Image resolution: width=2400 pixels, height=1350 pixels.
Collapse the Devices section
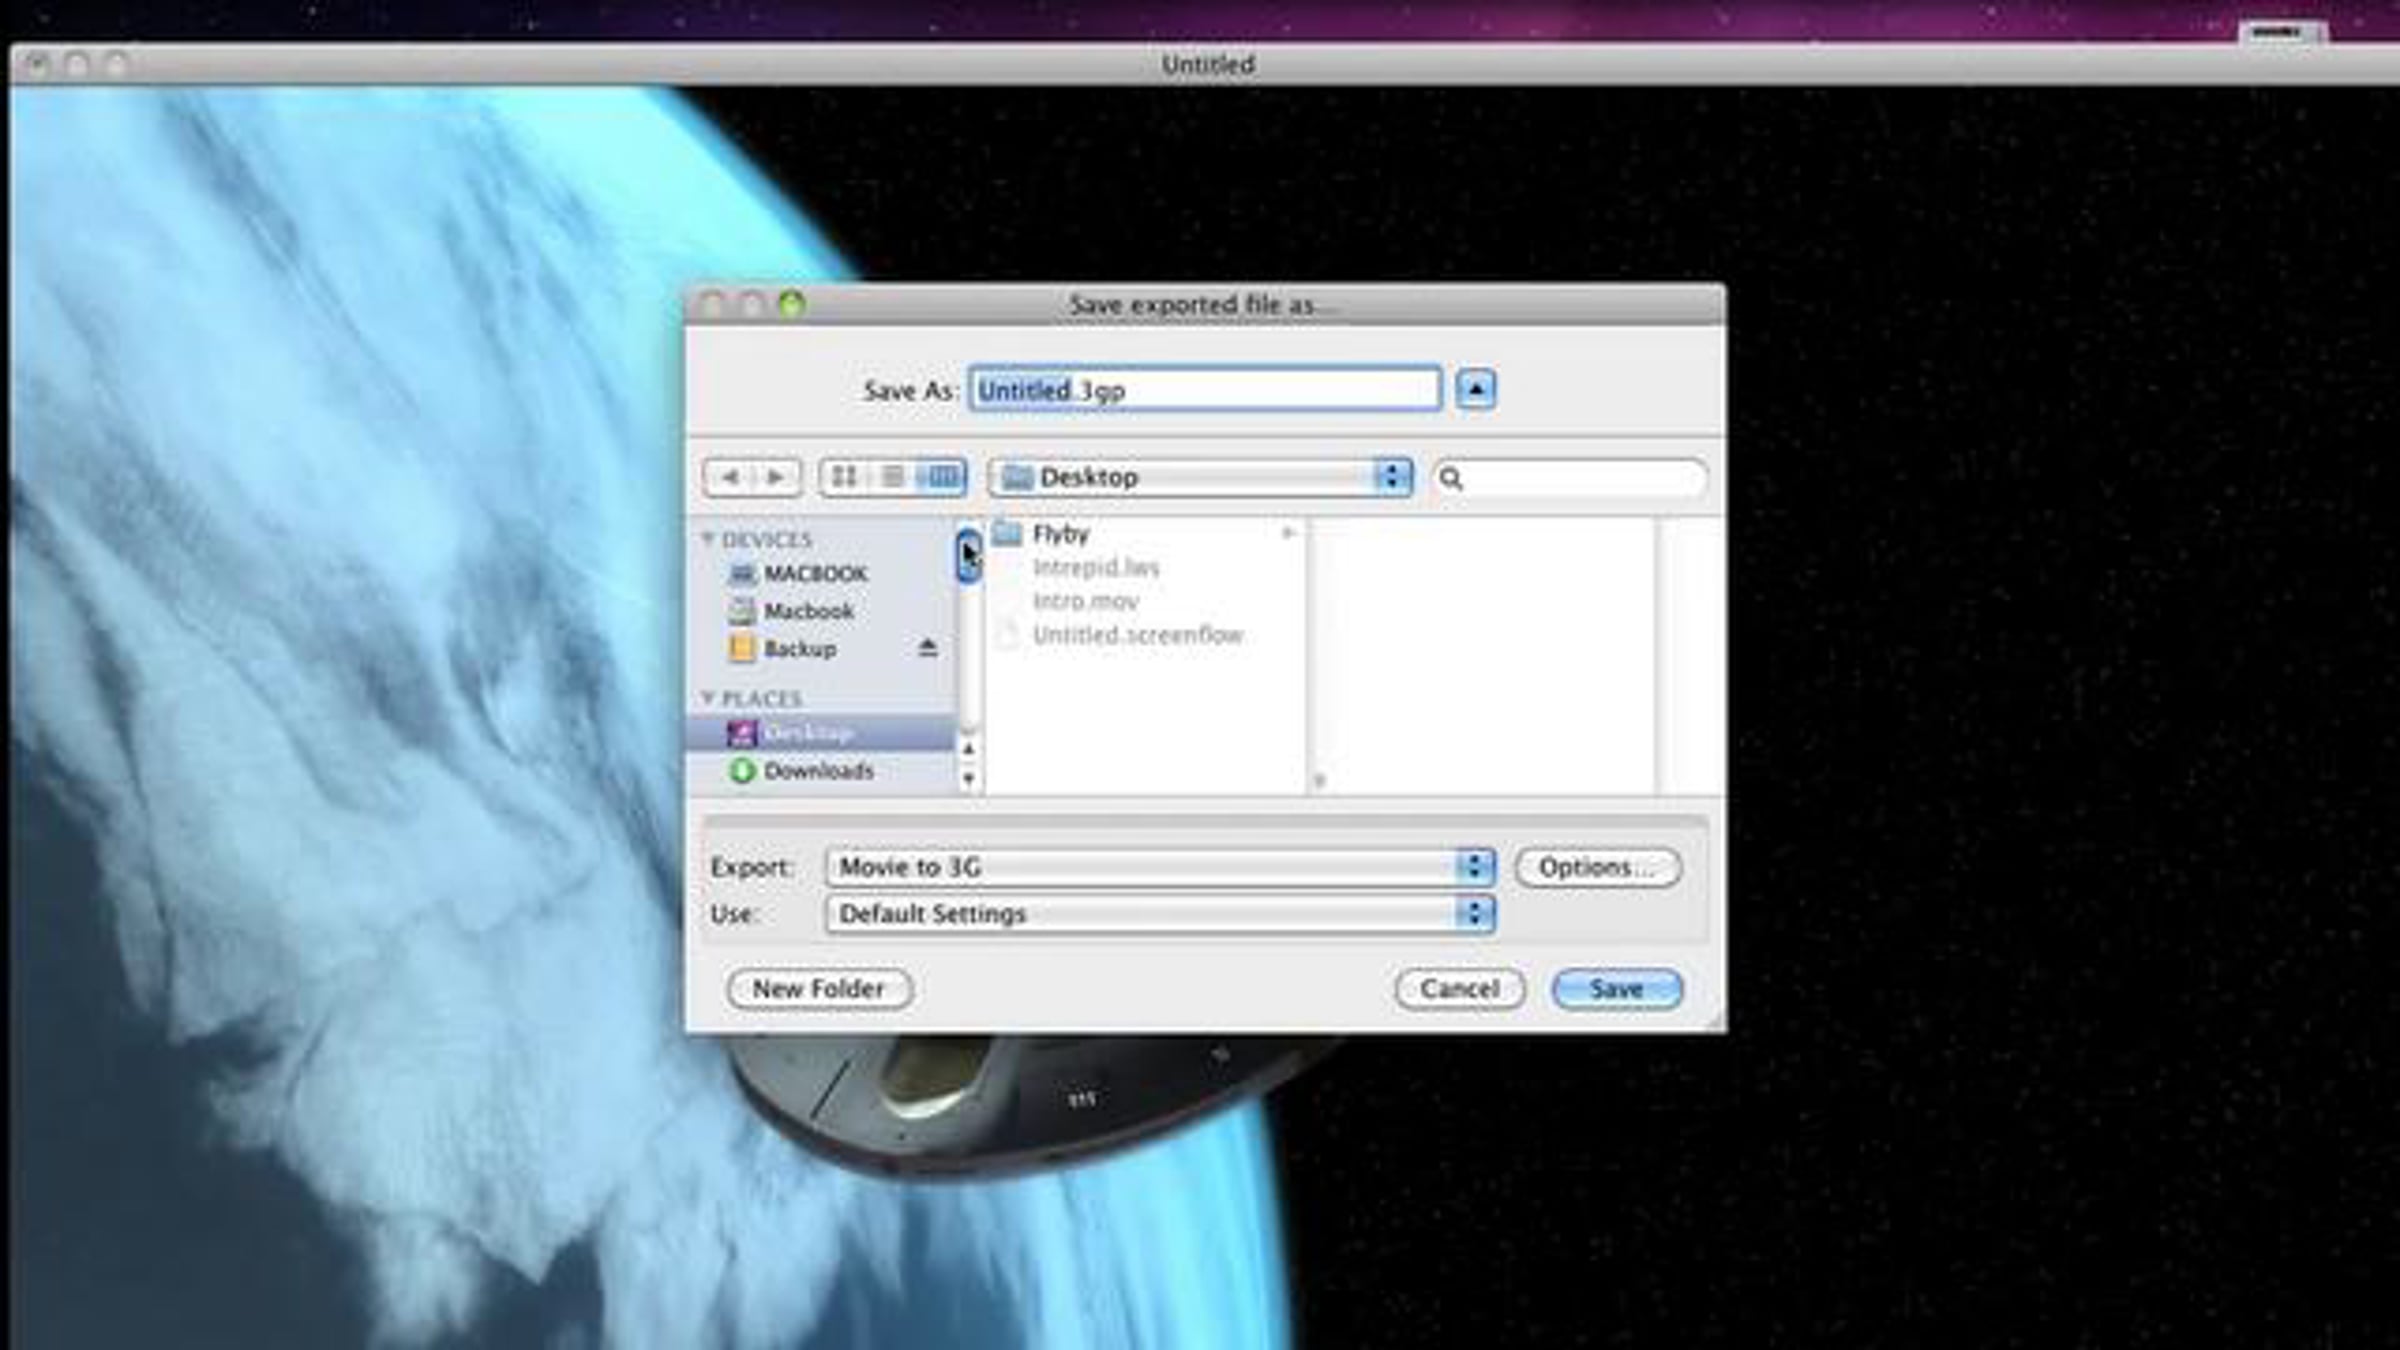coord(708,540)
